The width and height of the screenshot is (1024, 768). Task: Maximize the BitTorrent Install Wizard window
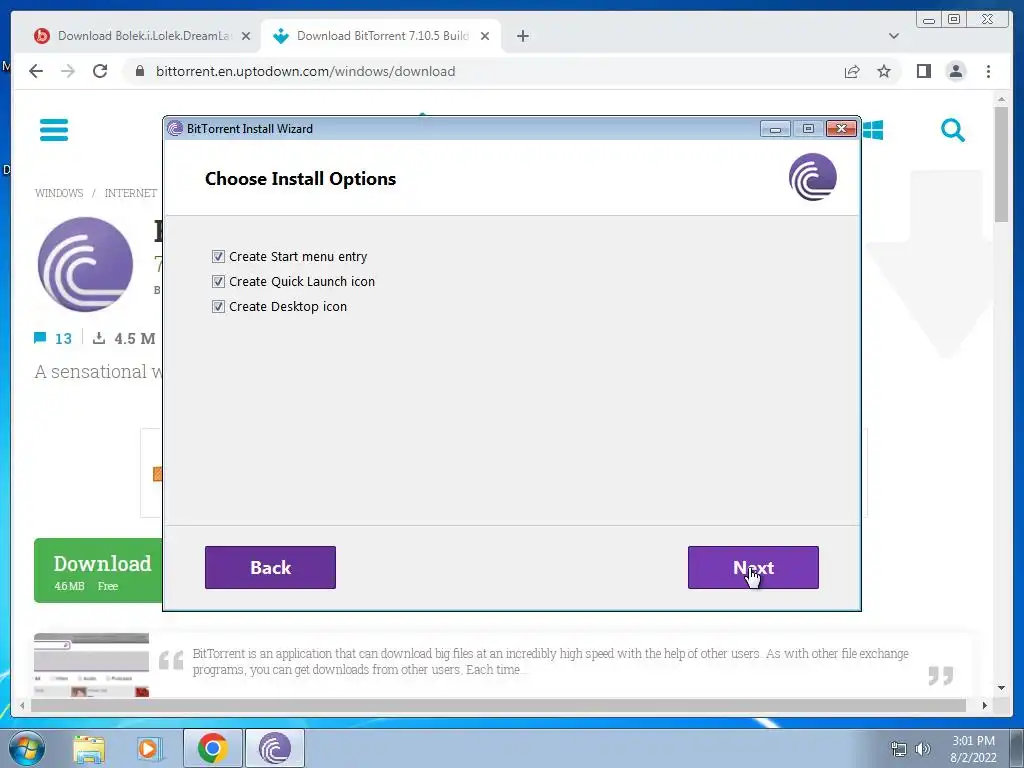(808, 129)
